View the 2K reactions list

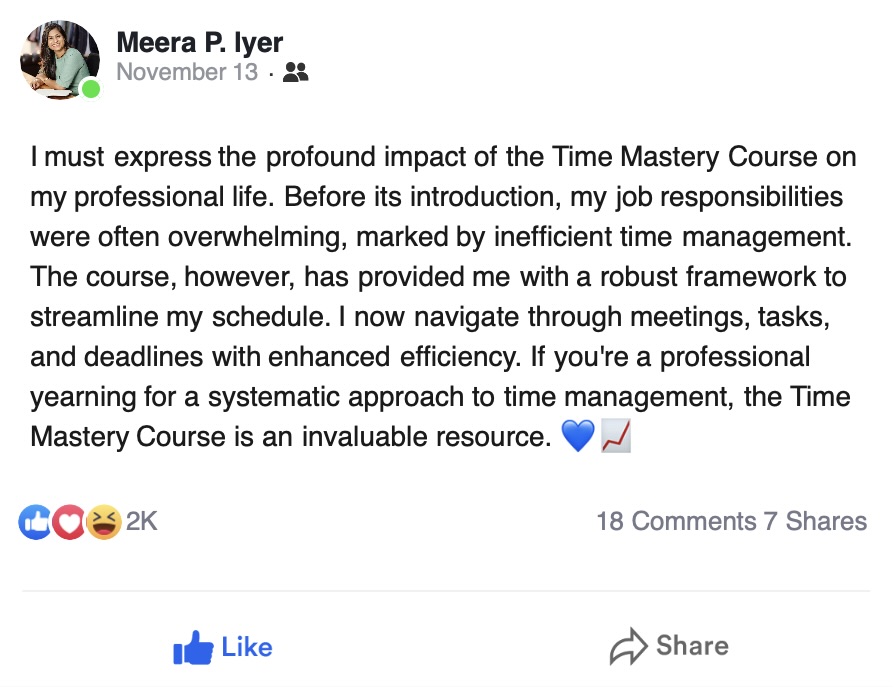pos(141,522)
